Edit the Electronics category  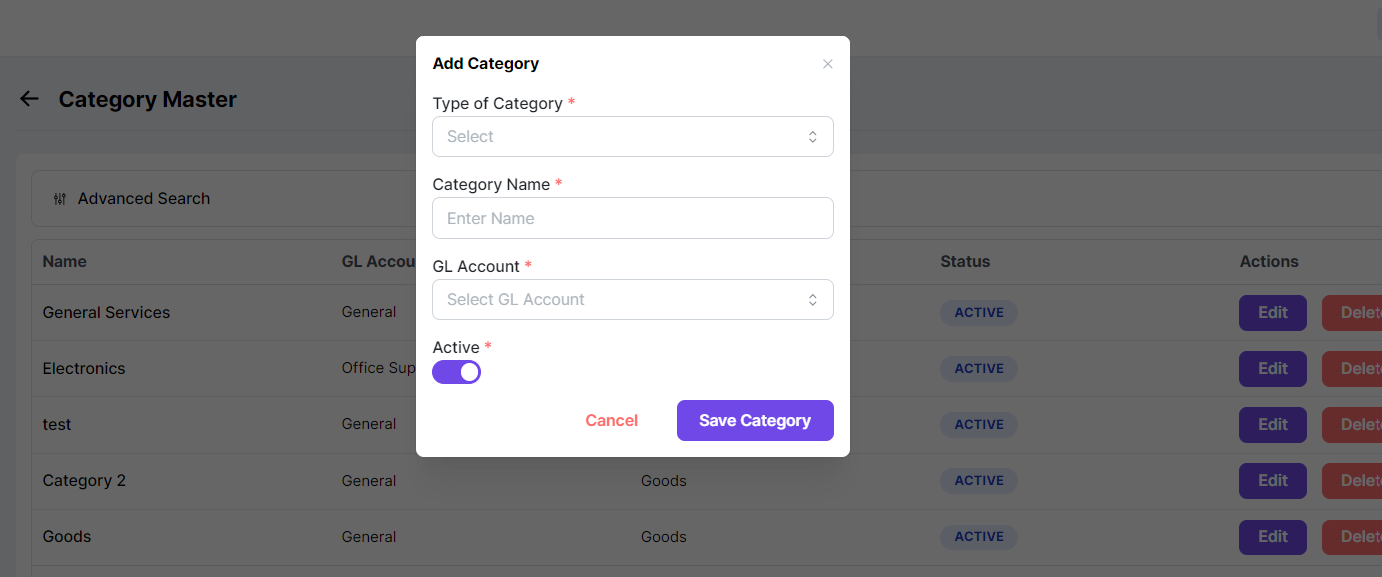pyautogui.click(x=1272, y=369)
